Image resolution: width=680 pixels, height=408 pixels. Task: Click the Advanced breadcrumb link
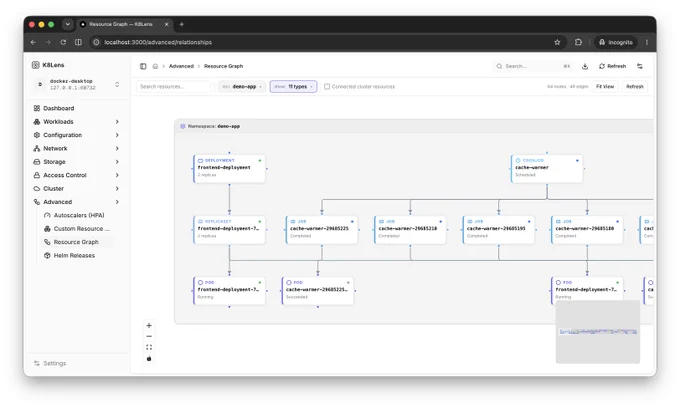(x=181, y=66)
